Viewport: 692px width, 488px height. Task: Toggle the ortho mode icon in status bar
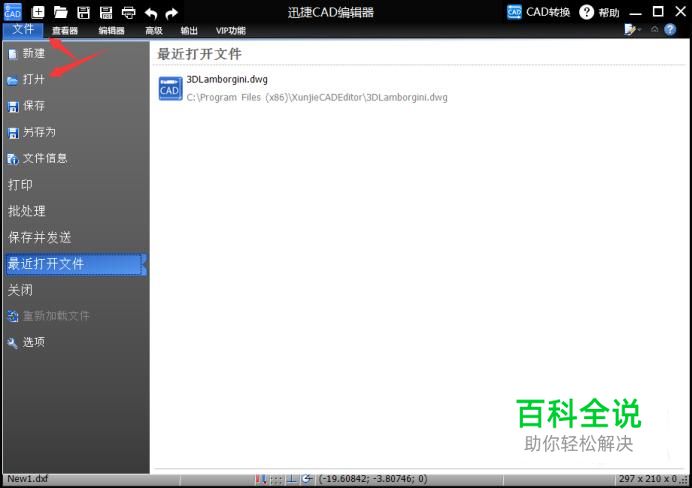point(291,479)
